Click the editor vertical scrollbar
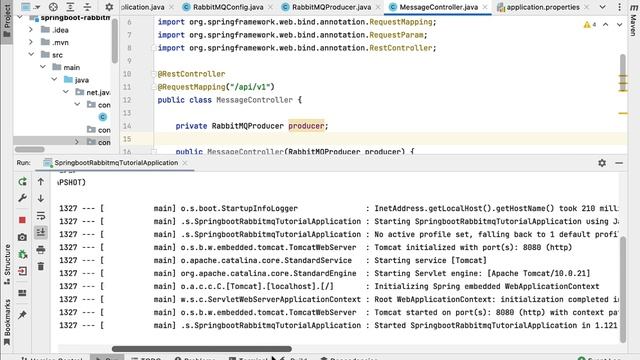This screenshot has width=640, height=360. (623, 72)
